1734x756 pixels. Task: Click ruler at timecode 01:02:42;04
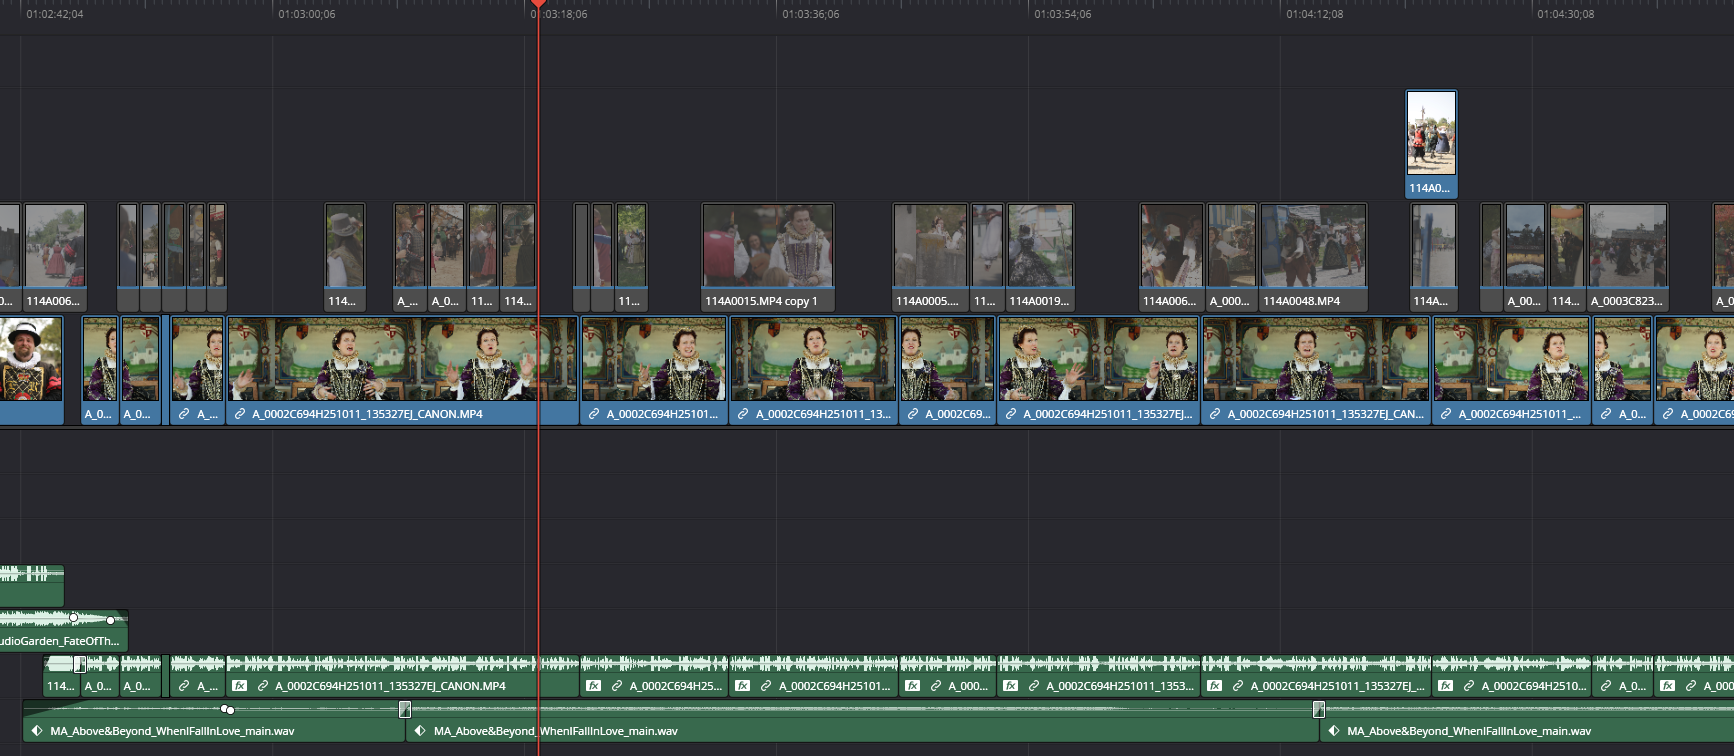(55, 15)
